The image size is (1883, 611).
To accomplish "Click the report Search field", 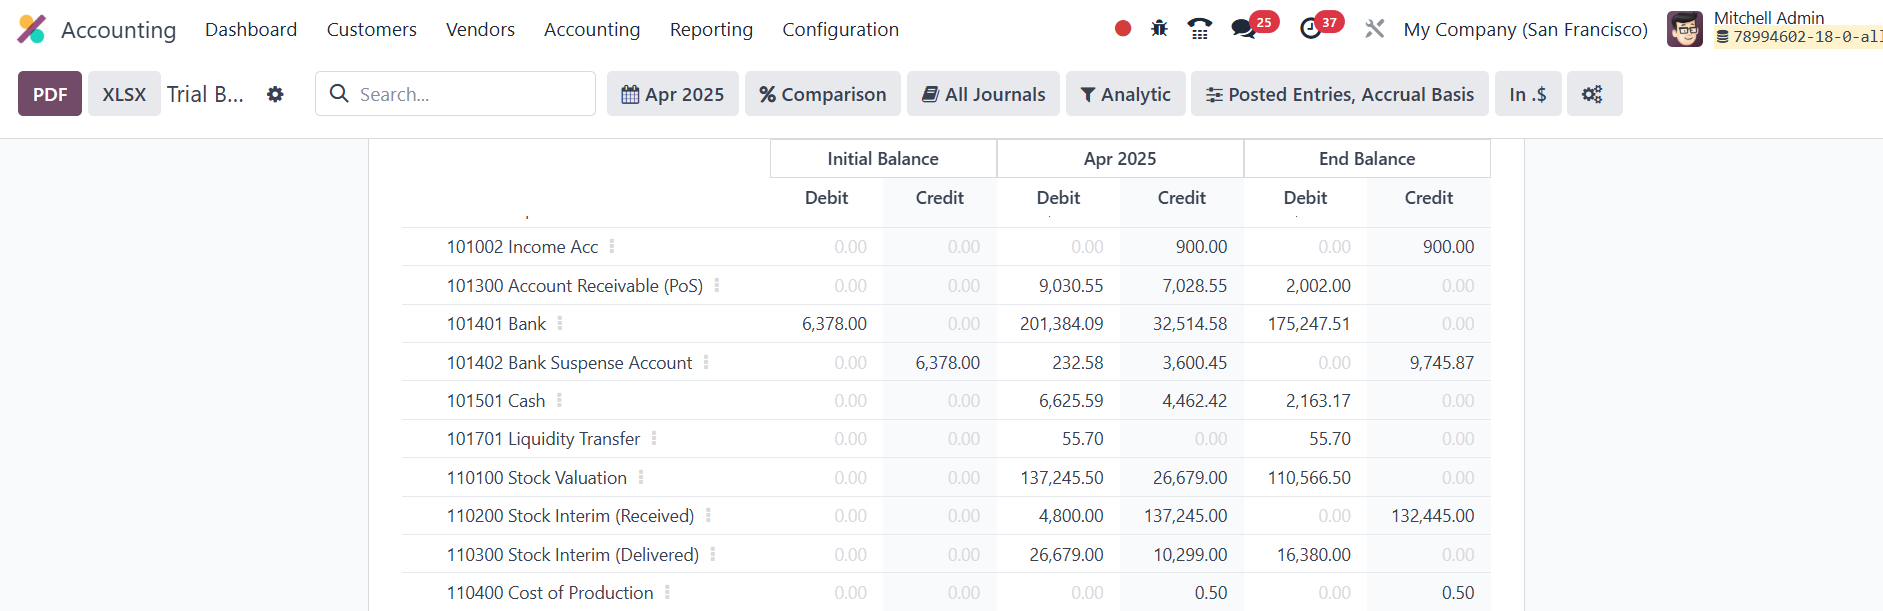I will [x=470, y=94].
